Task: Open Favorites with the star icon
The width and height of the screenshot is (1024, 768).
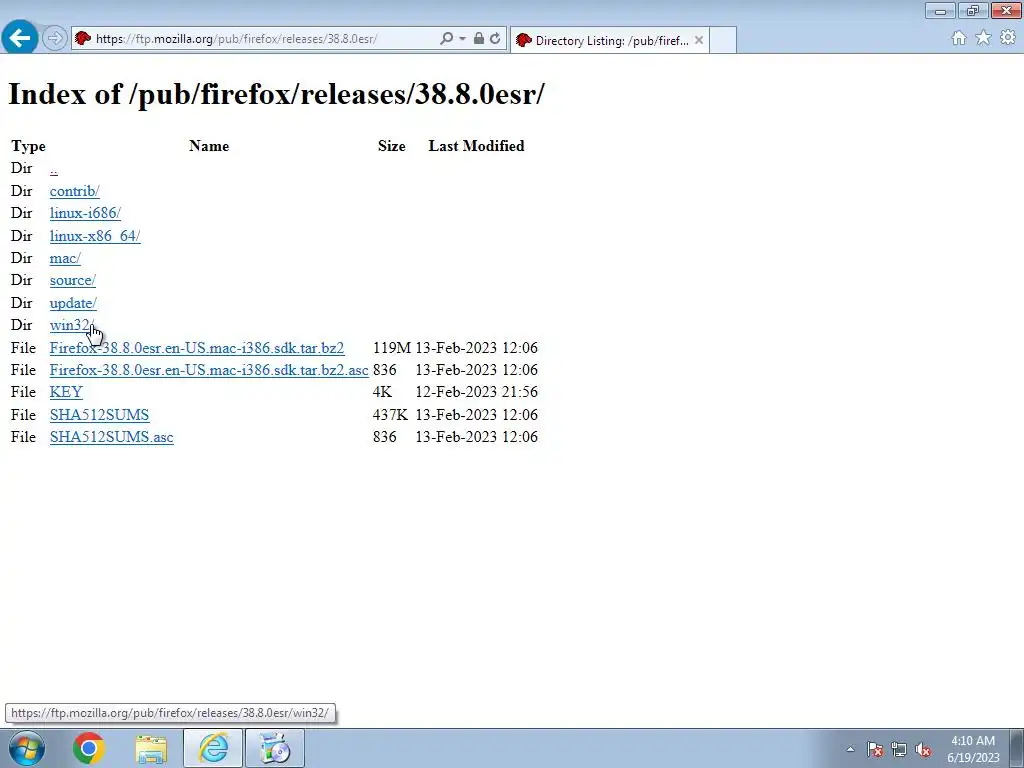Action: pyautogui.click(x=983, y=38)
